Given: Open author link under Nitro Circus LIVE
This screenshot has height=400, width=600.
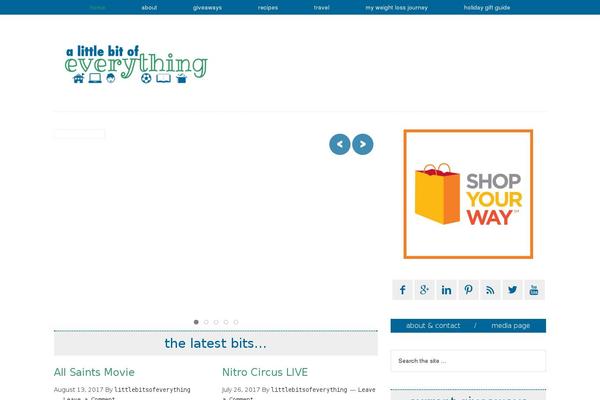Looking at the screenshot, I should pyautogui.click(x=309, y=390).
